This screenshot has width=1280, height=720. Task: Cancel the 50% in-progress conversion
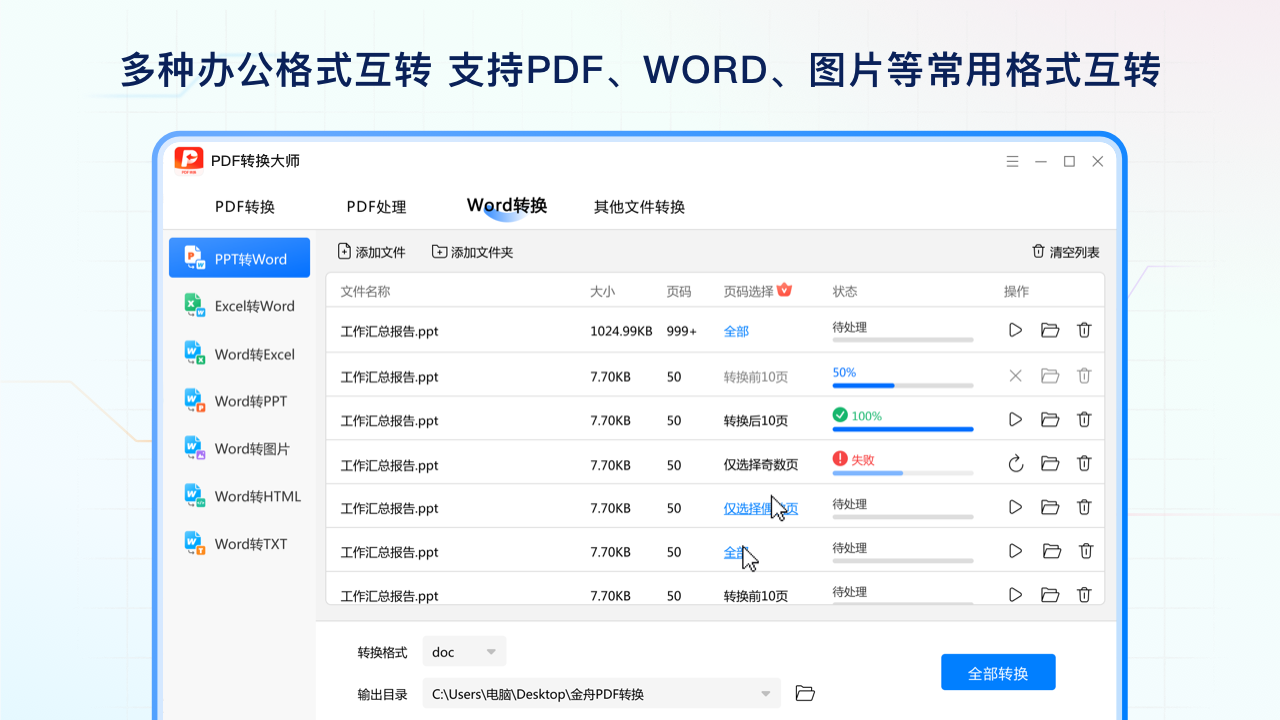point(1015,376)
